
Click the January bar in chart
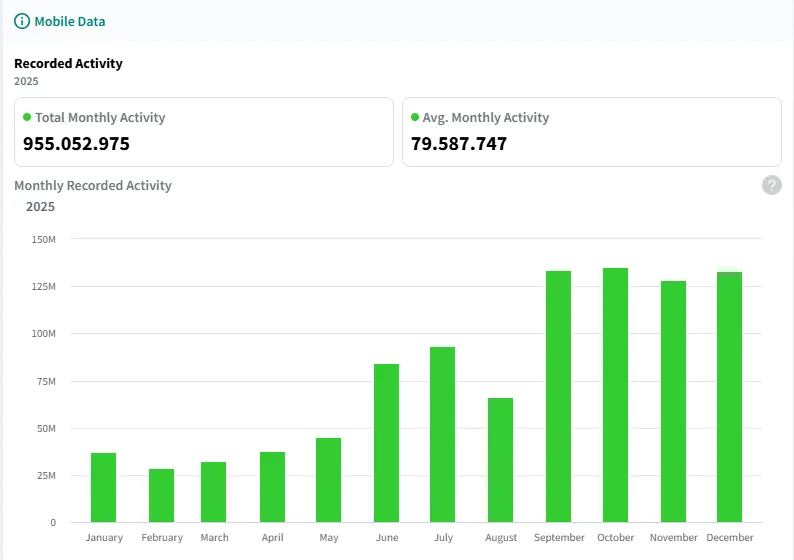pyautogui.click(x=104, y=487)
